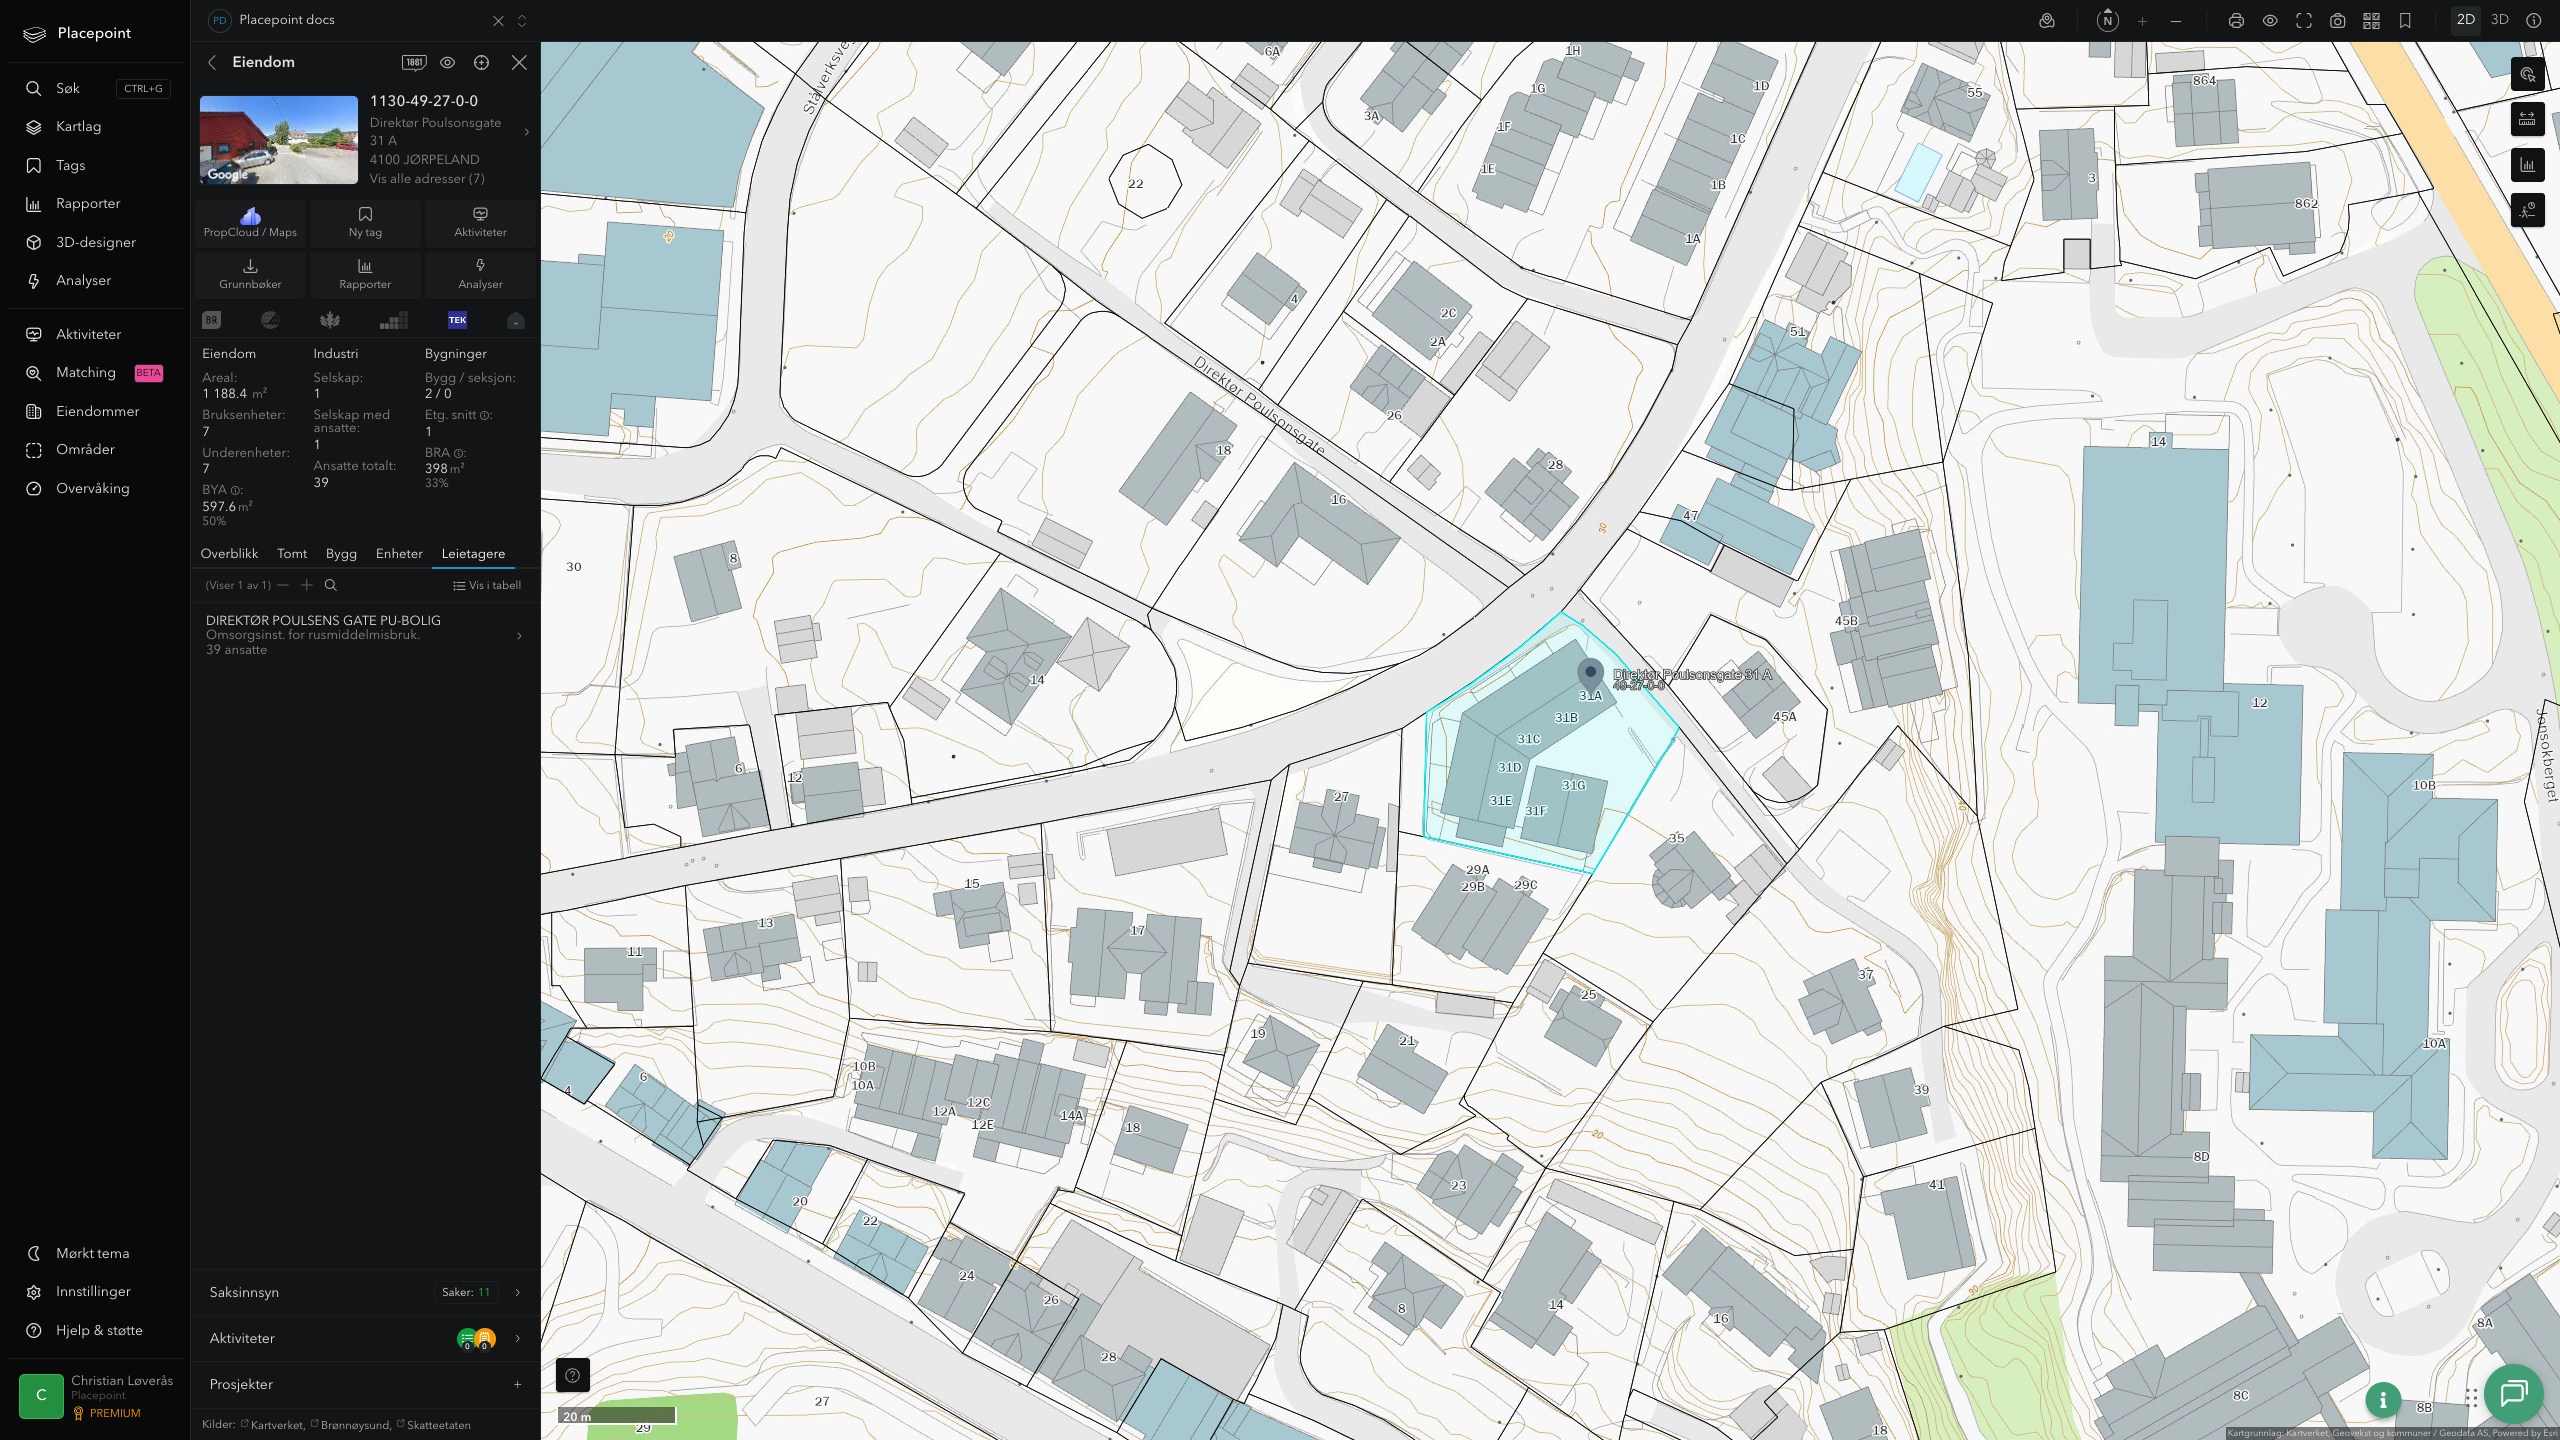Image resolution: width=2560 pixels, height=1440 pixels.
Task: Toggle map visibility eye in the top toolbar
Action: click(2270, 20)
